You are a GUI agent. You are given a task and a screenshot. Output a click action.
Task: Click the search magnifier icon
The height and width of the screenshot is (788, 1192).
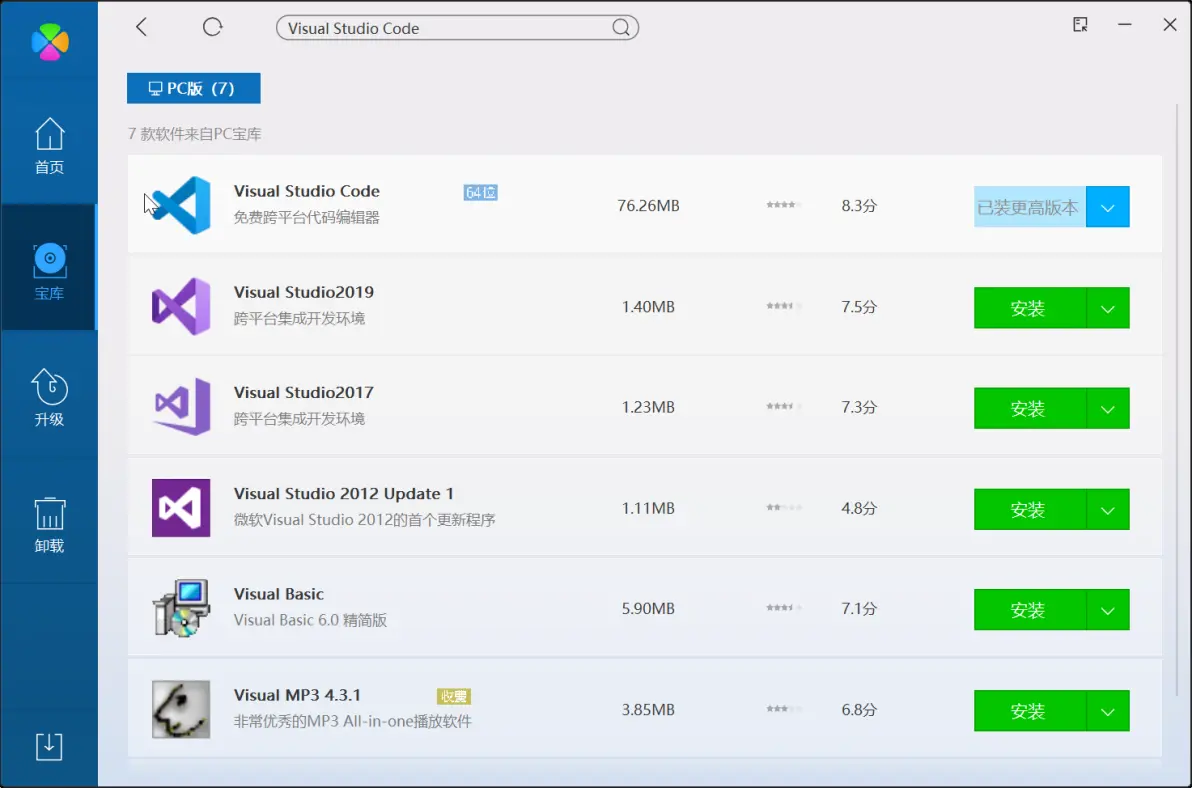click(621, 28)
